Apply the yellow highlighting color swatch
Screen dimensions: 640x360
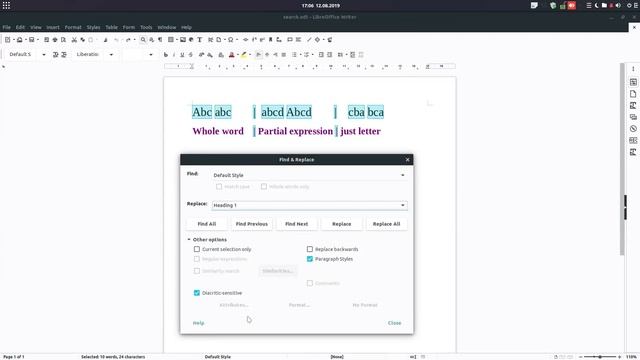244,54
